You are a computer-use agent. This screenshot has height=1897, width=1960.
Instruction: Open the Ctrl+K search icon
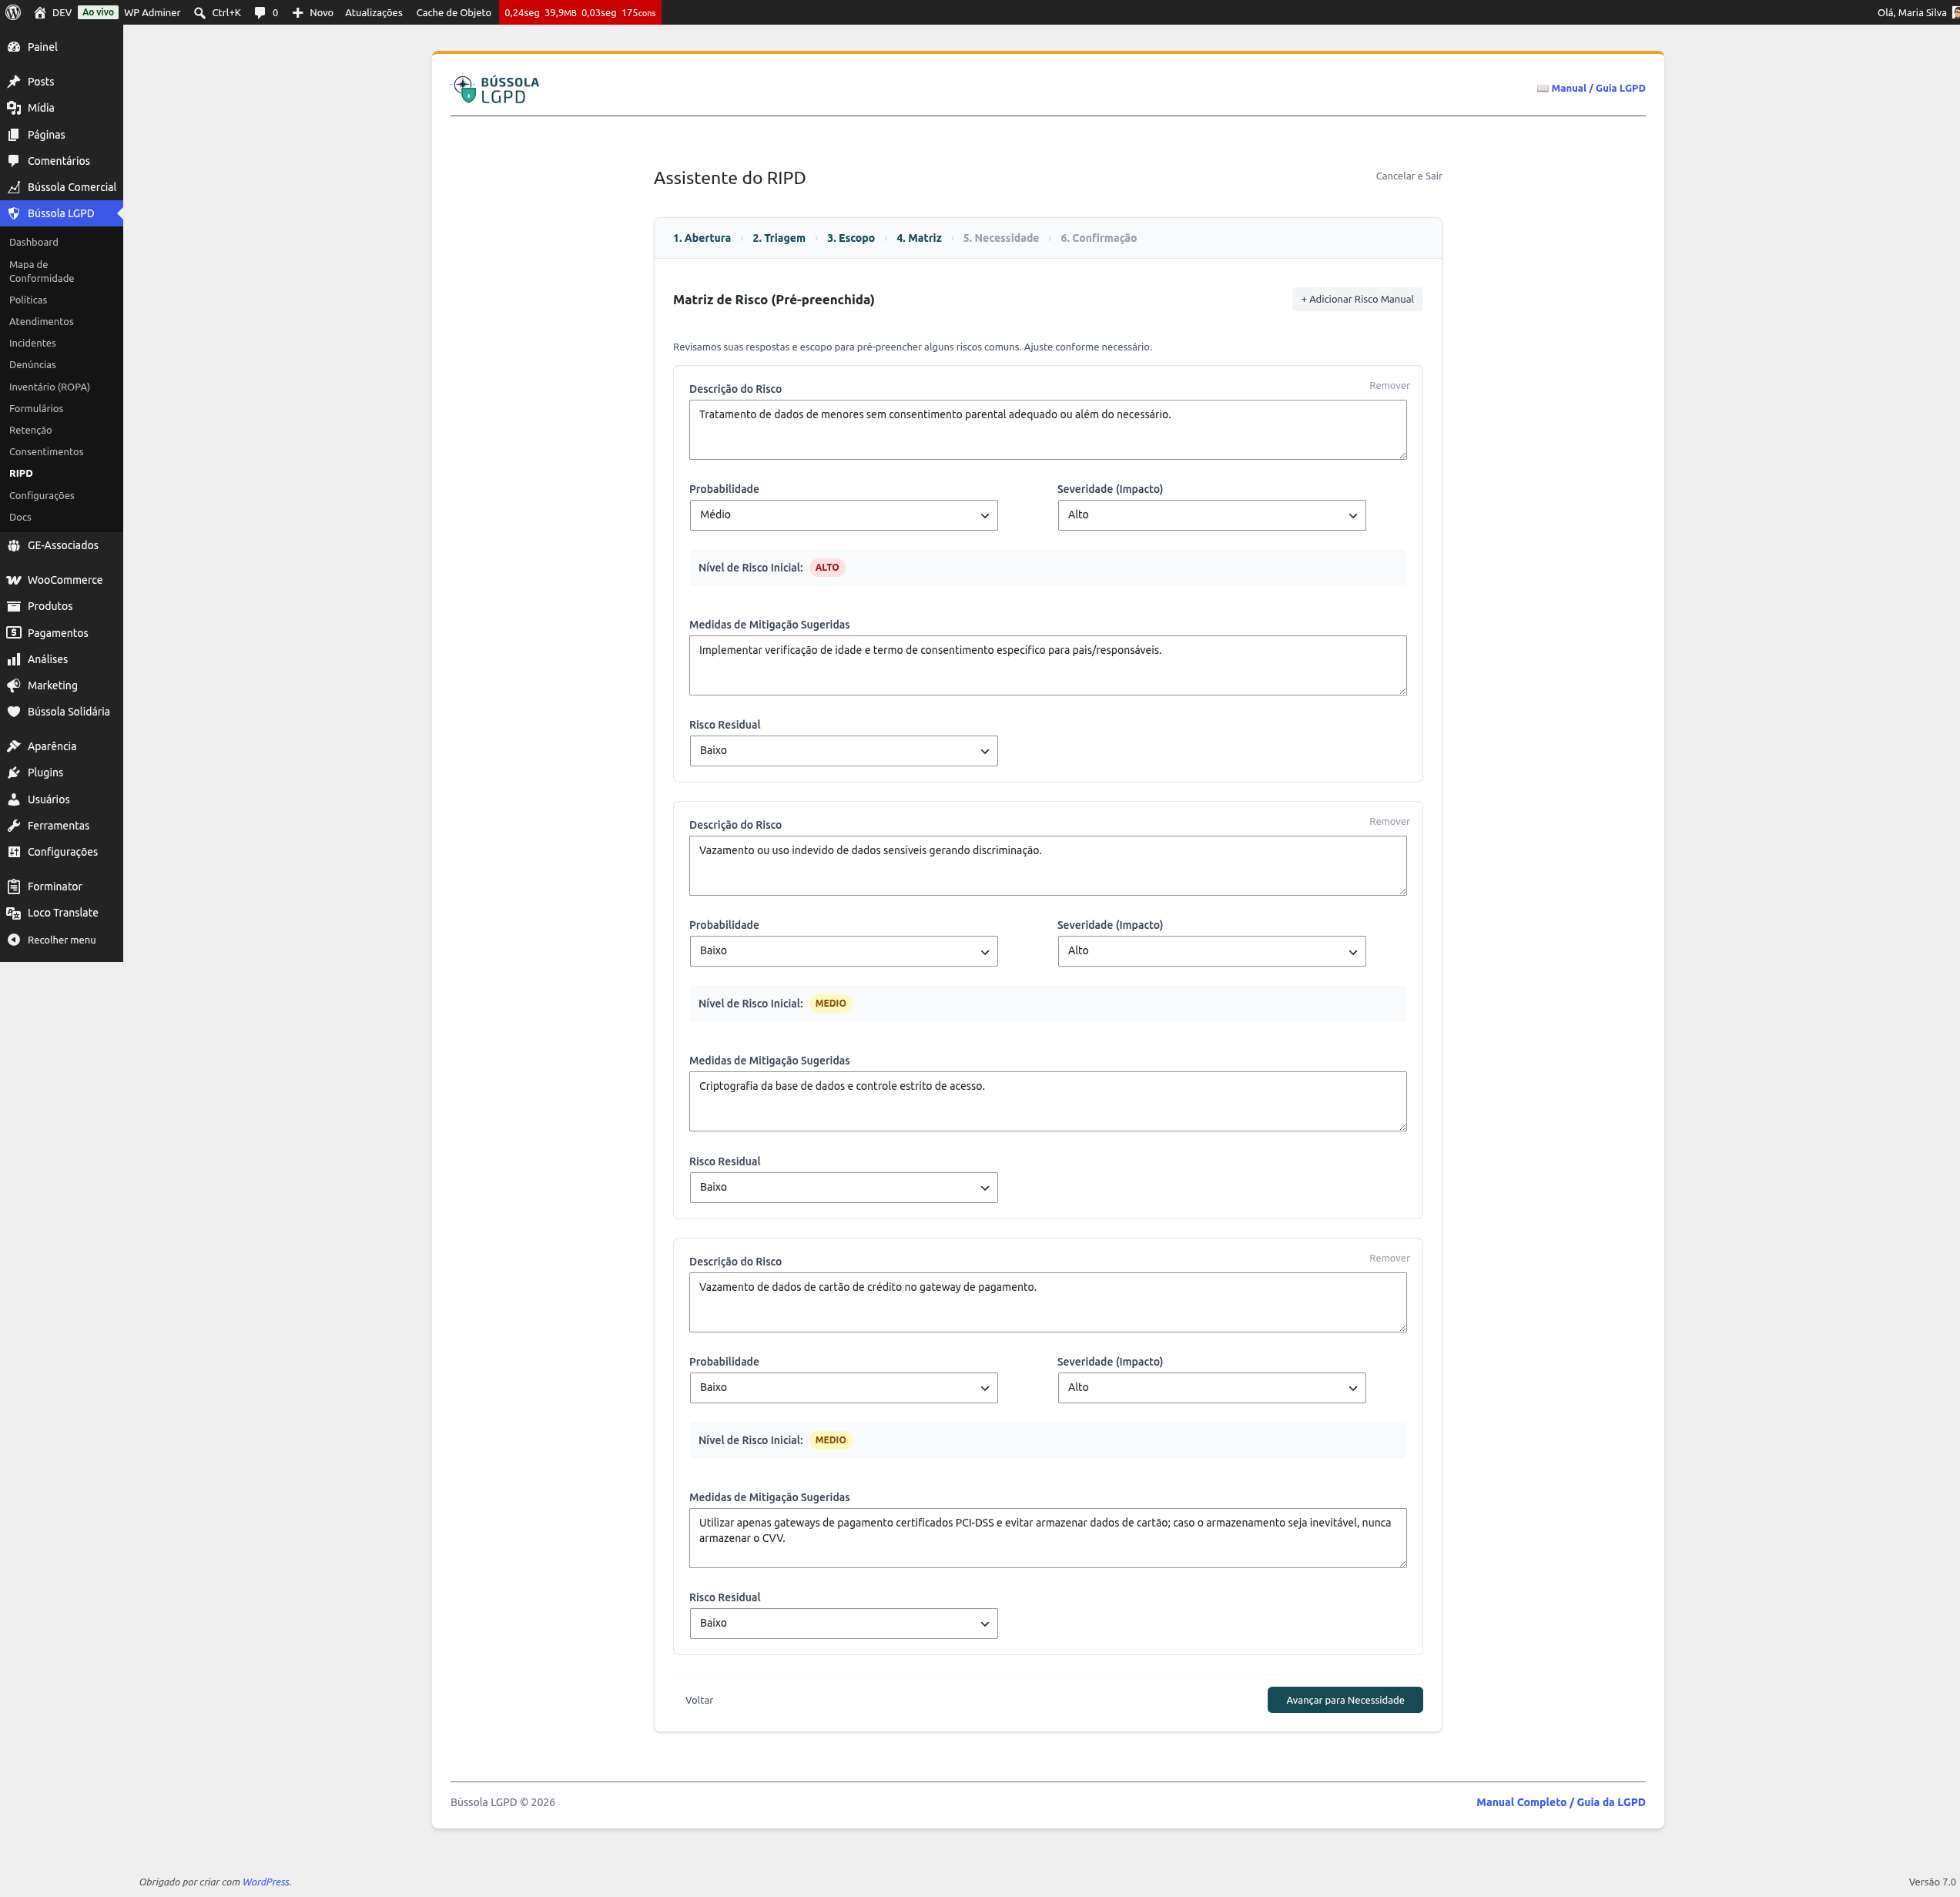pos(199,12)
